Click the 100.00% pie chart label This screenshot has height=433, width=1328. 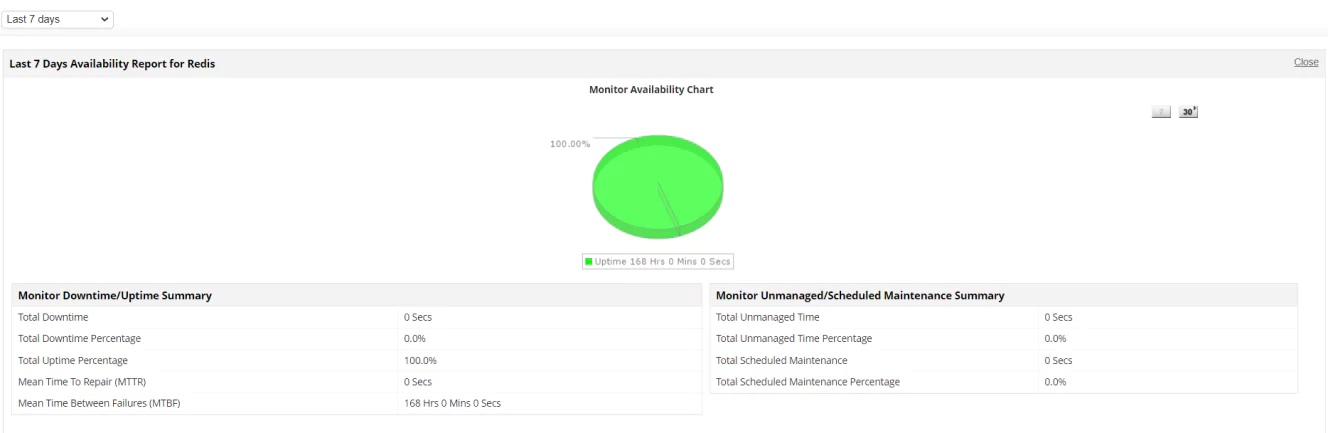coord(570,144)
